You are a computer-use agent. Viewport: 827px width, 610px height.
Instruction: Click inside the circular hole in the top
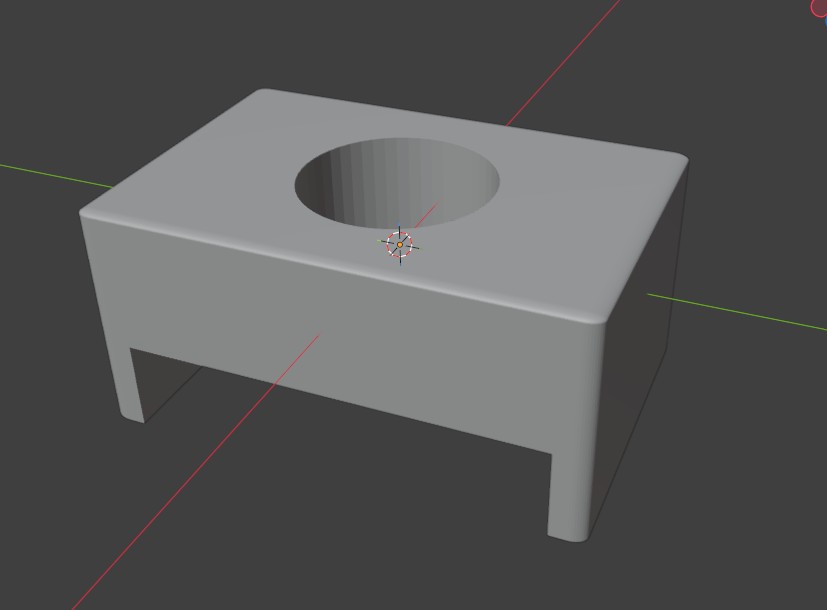point(397,183)
